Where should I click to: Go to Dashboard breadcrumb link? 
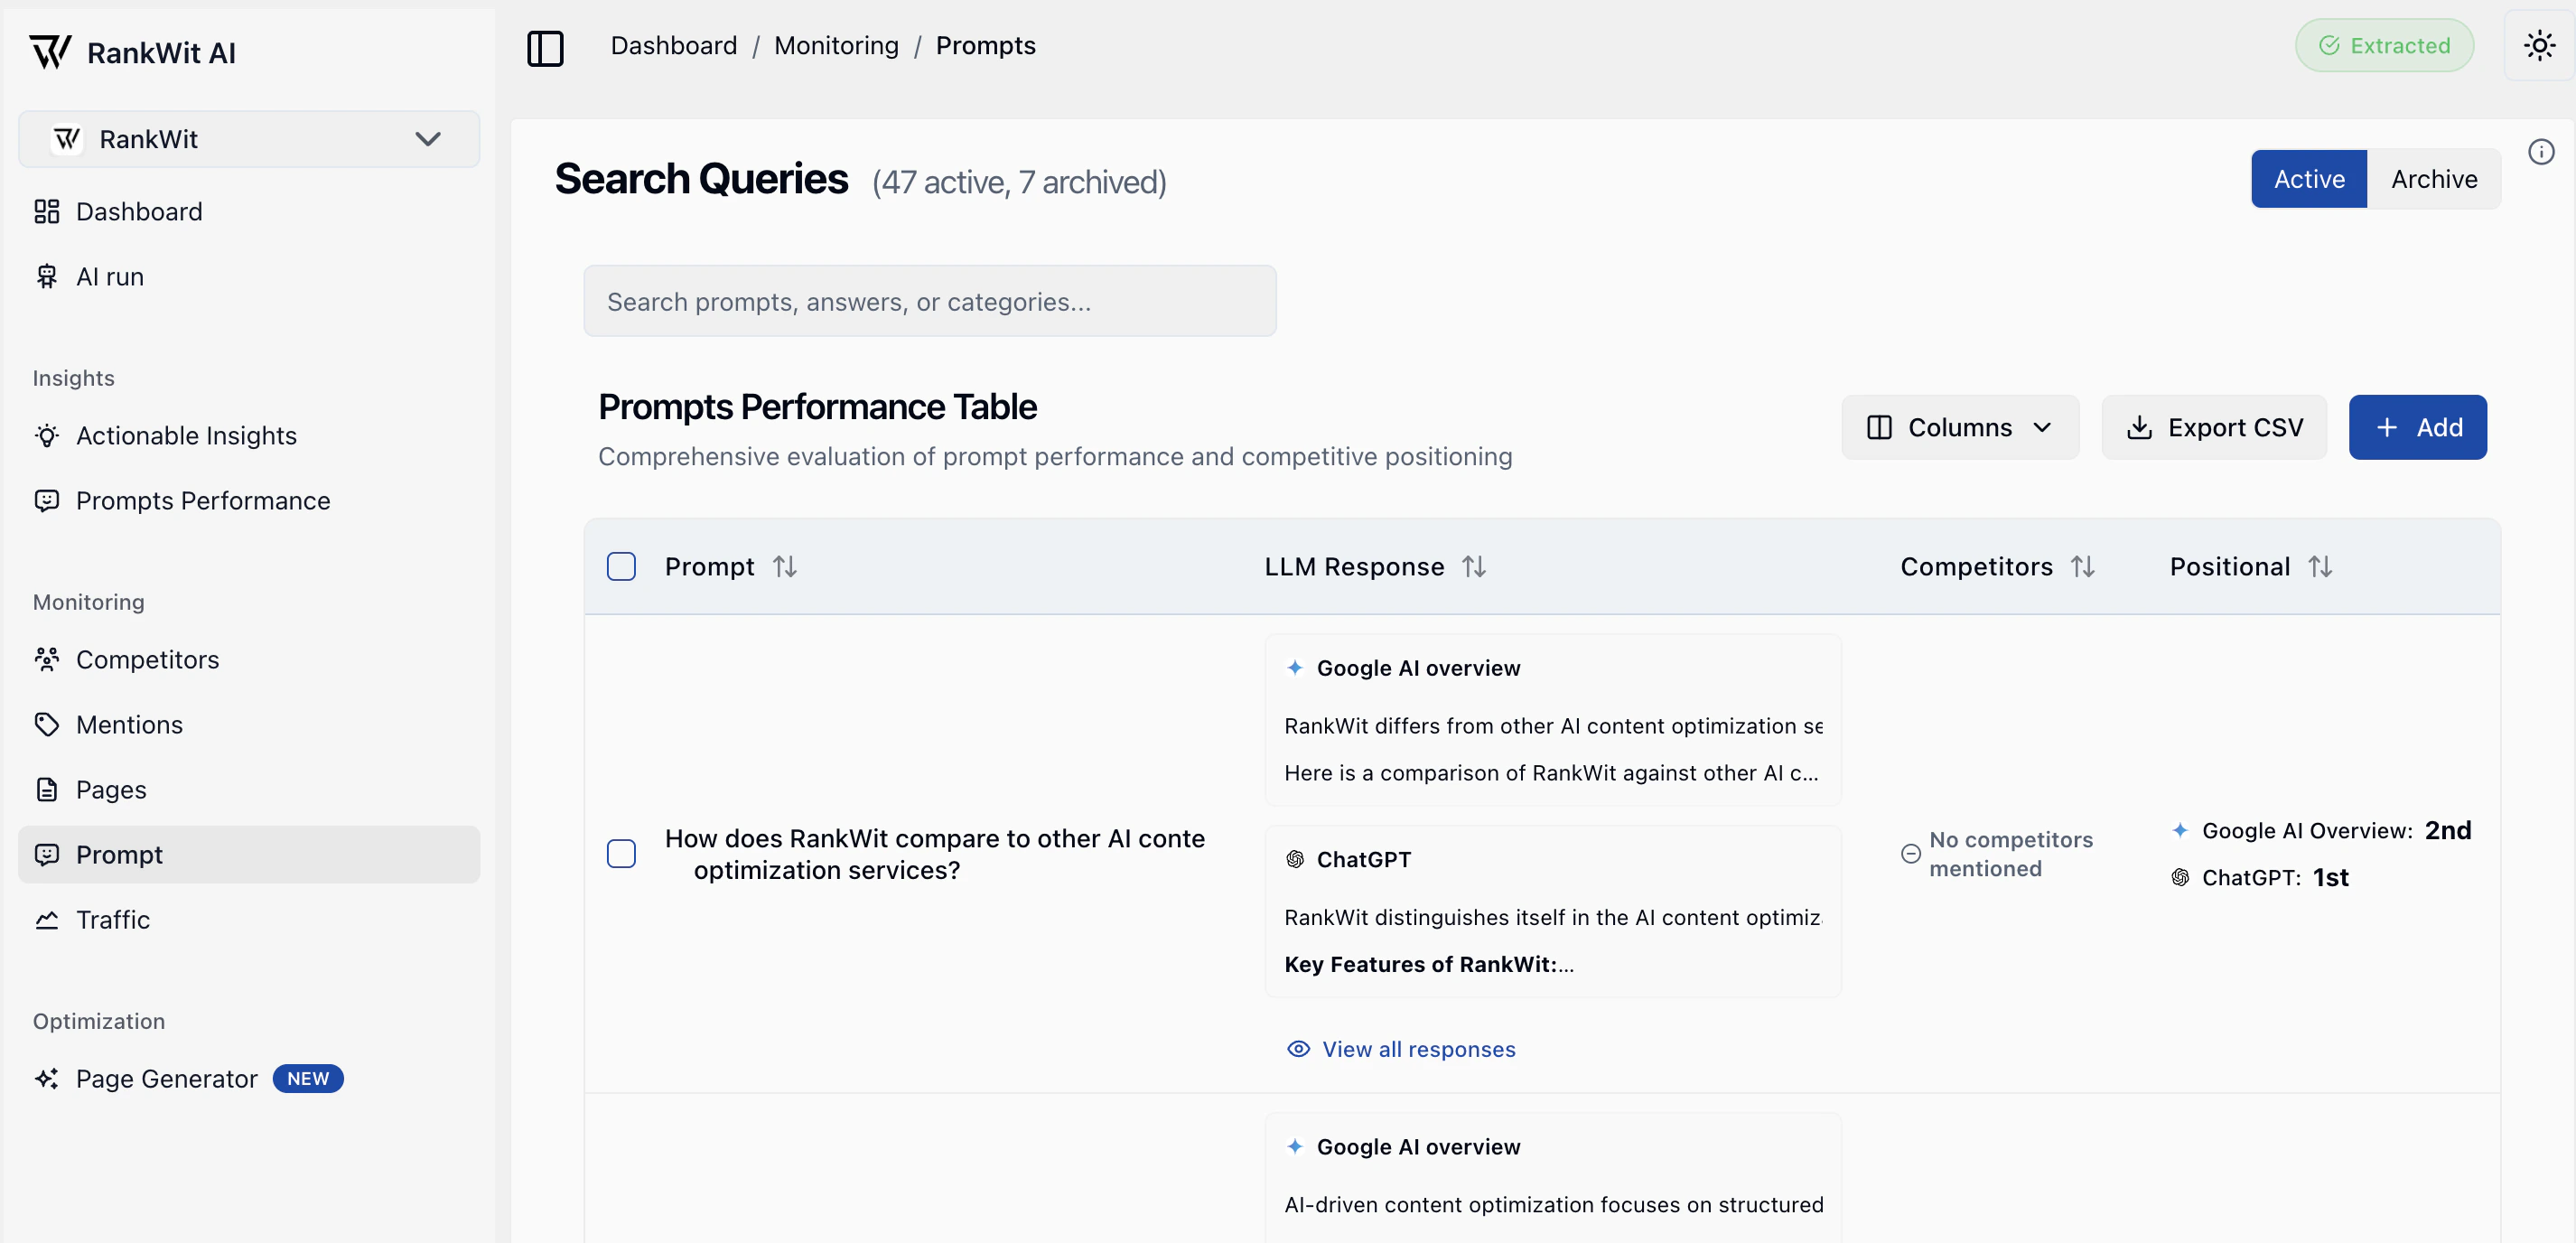pyautogui.click(x=674, y=45)
